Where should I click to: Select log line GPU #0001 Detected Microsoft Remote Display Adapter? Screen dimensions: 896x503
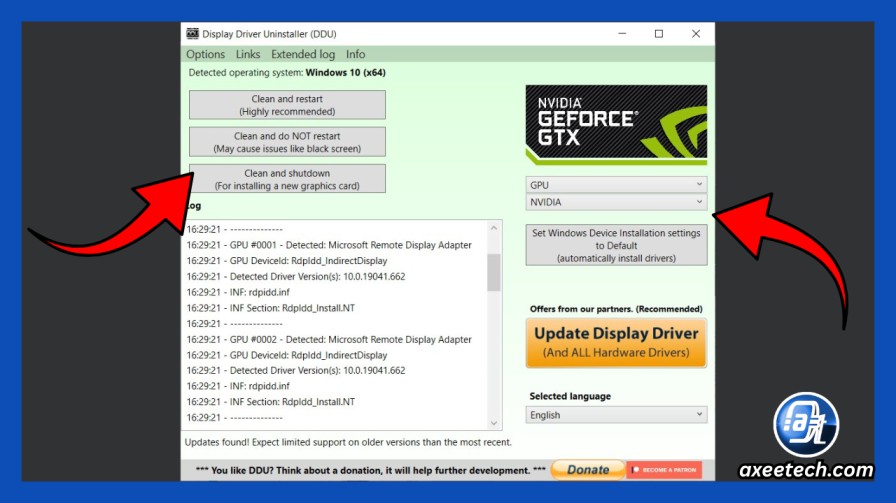coord(329,245)
